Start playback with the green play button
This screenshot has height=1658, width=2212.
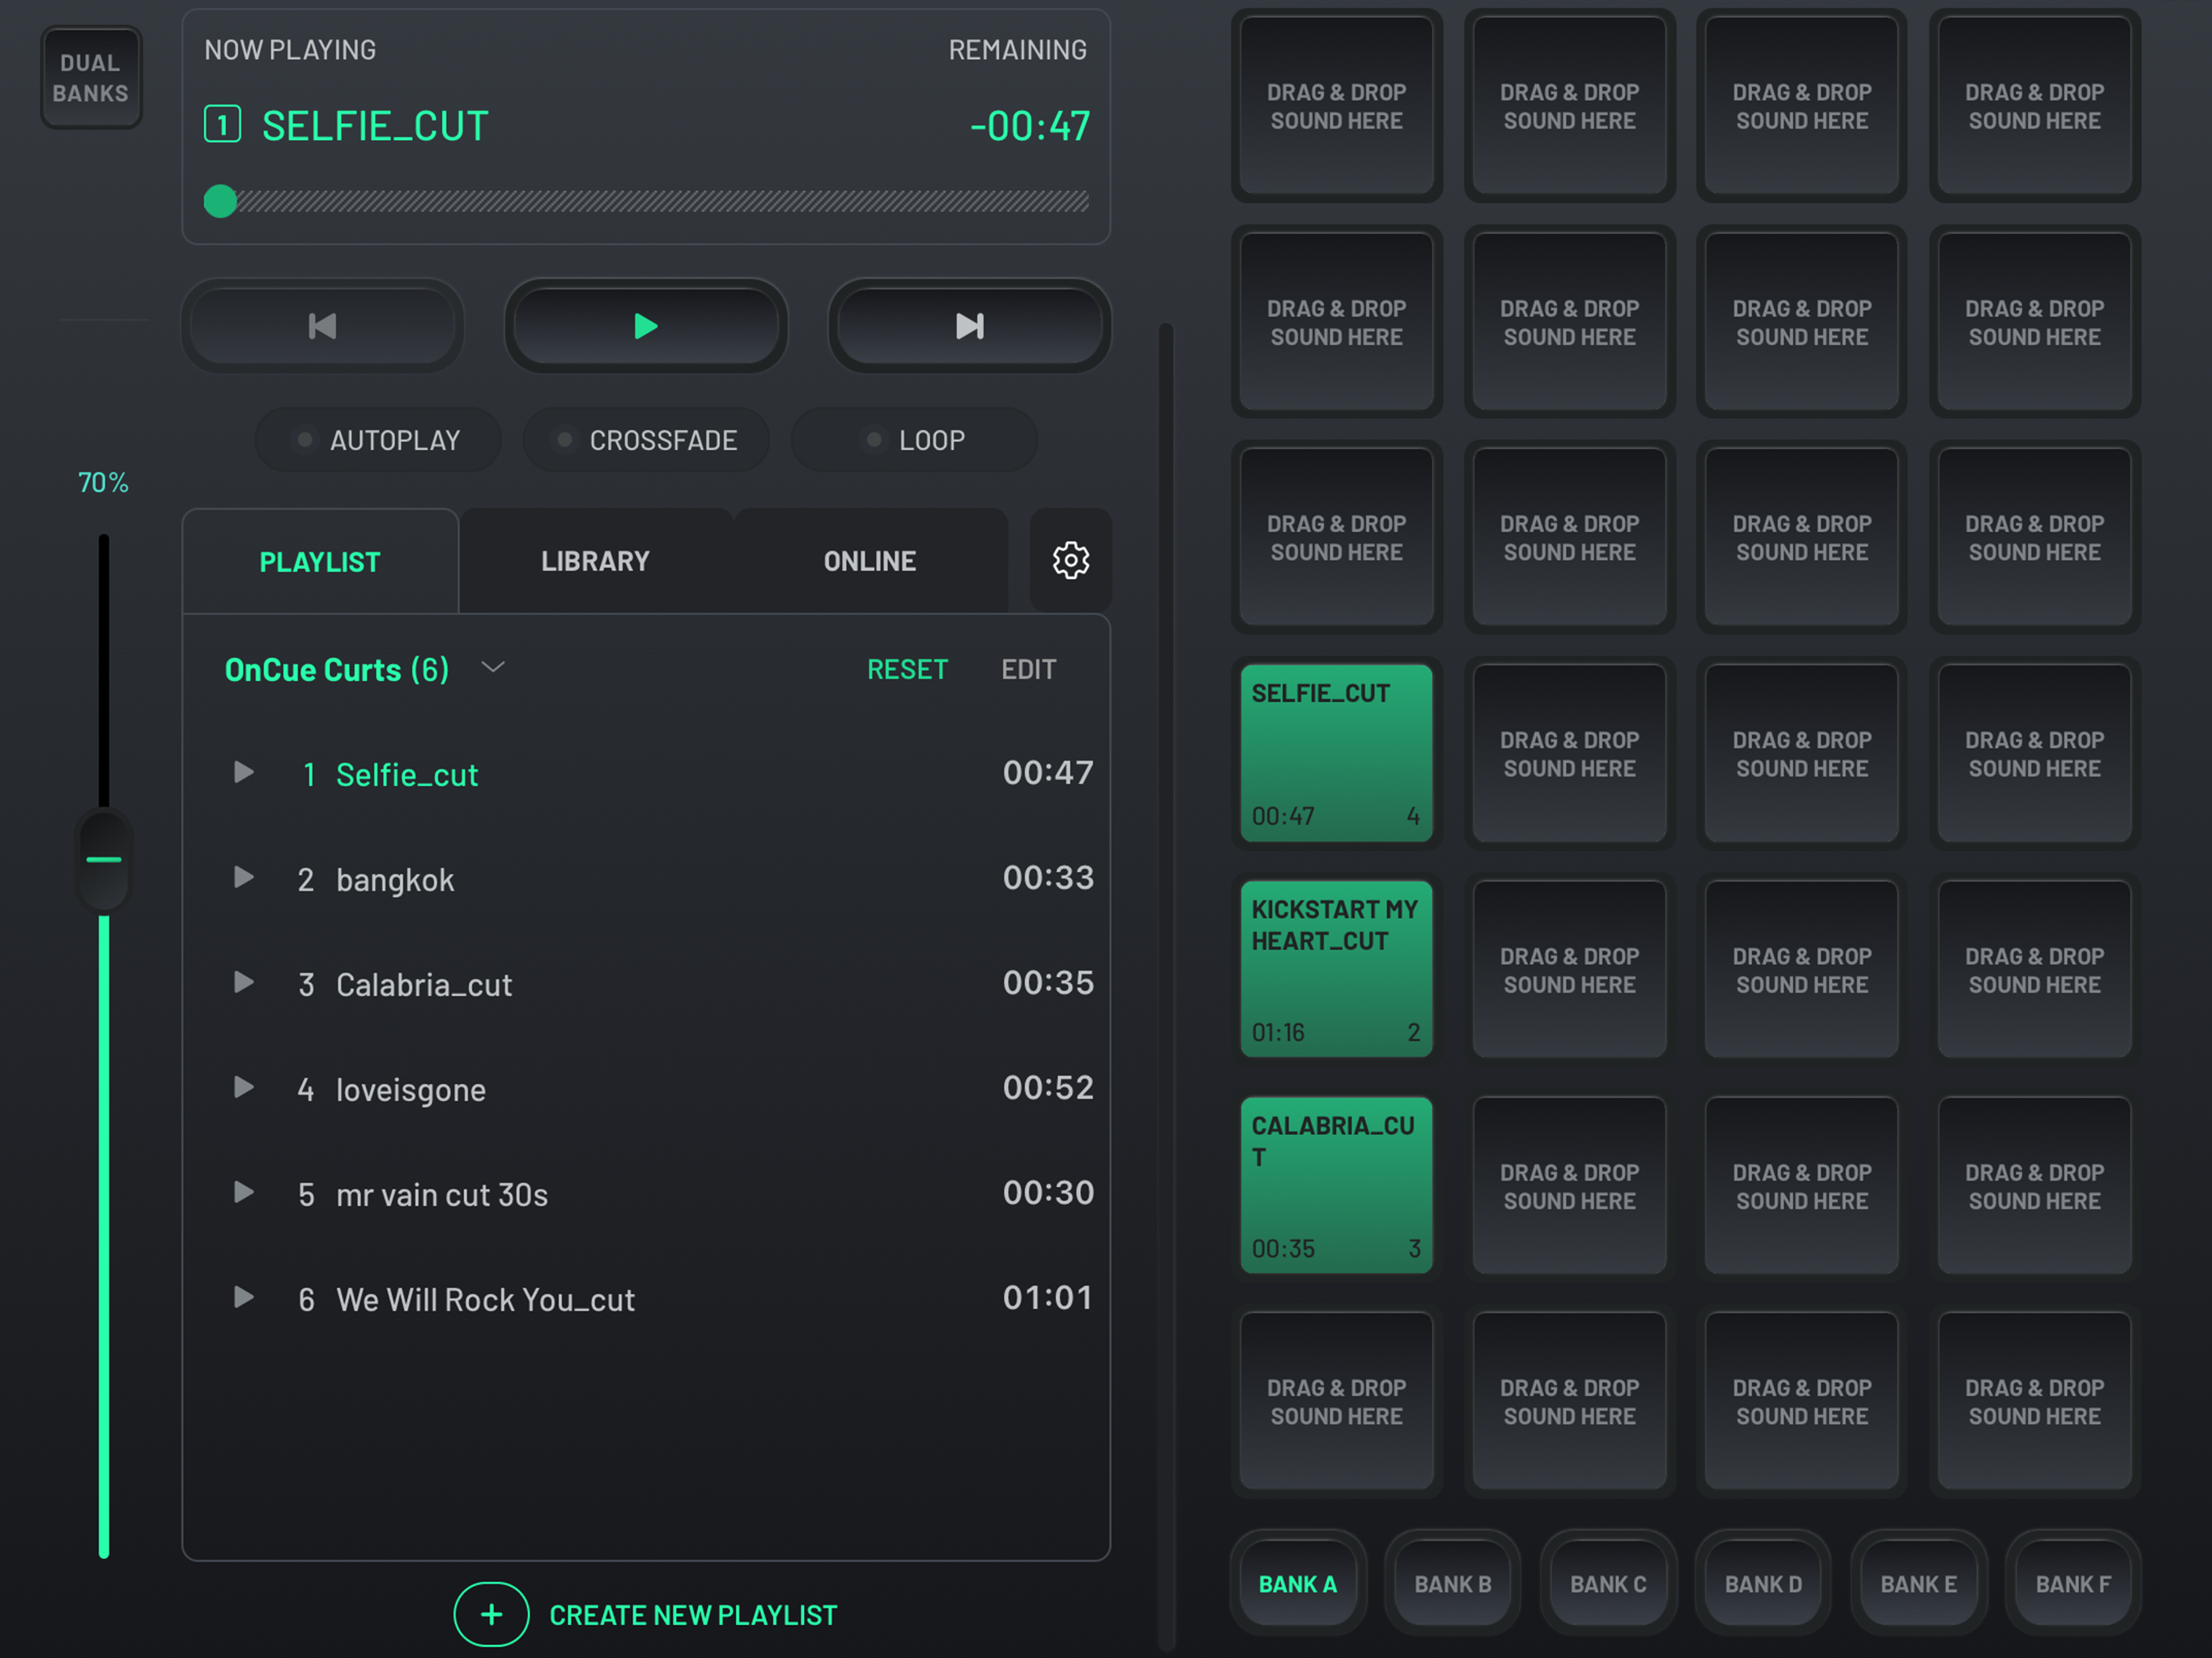point(646,326)
